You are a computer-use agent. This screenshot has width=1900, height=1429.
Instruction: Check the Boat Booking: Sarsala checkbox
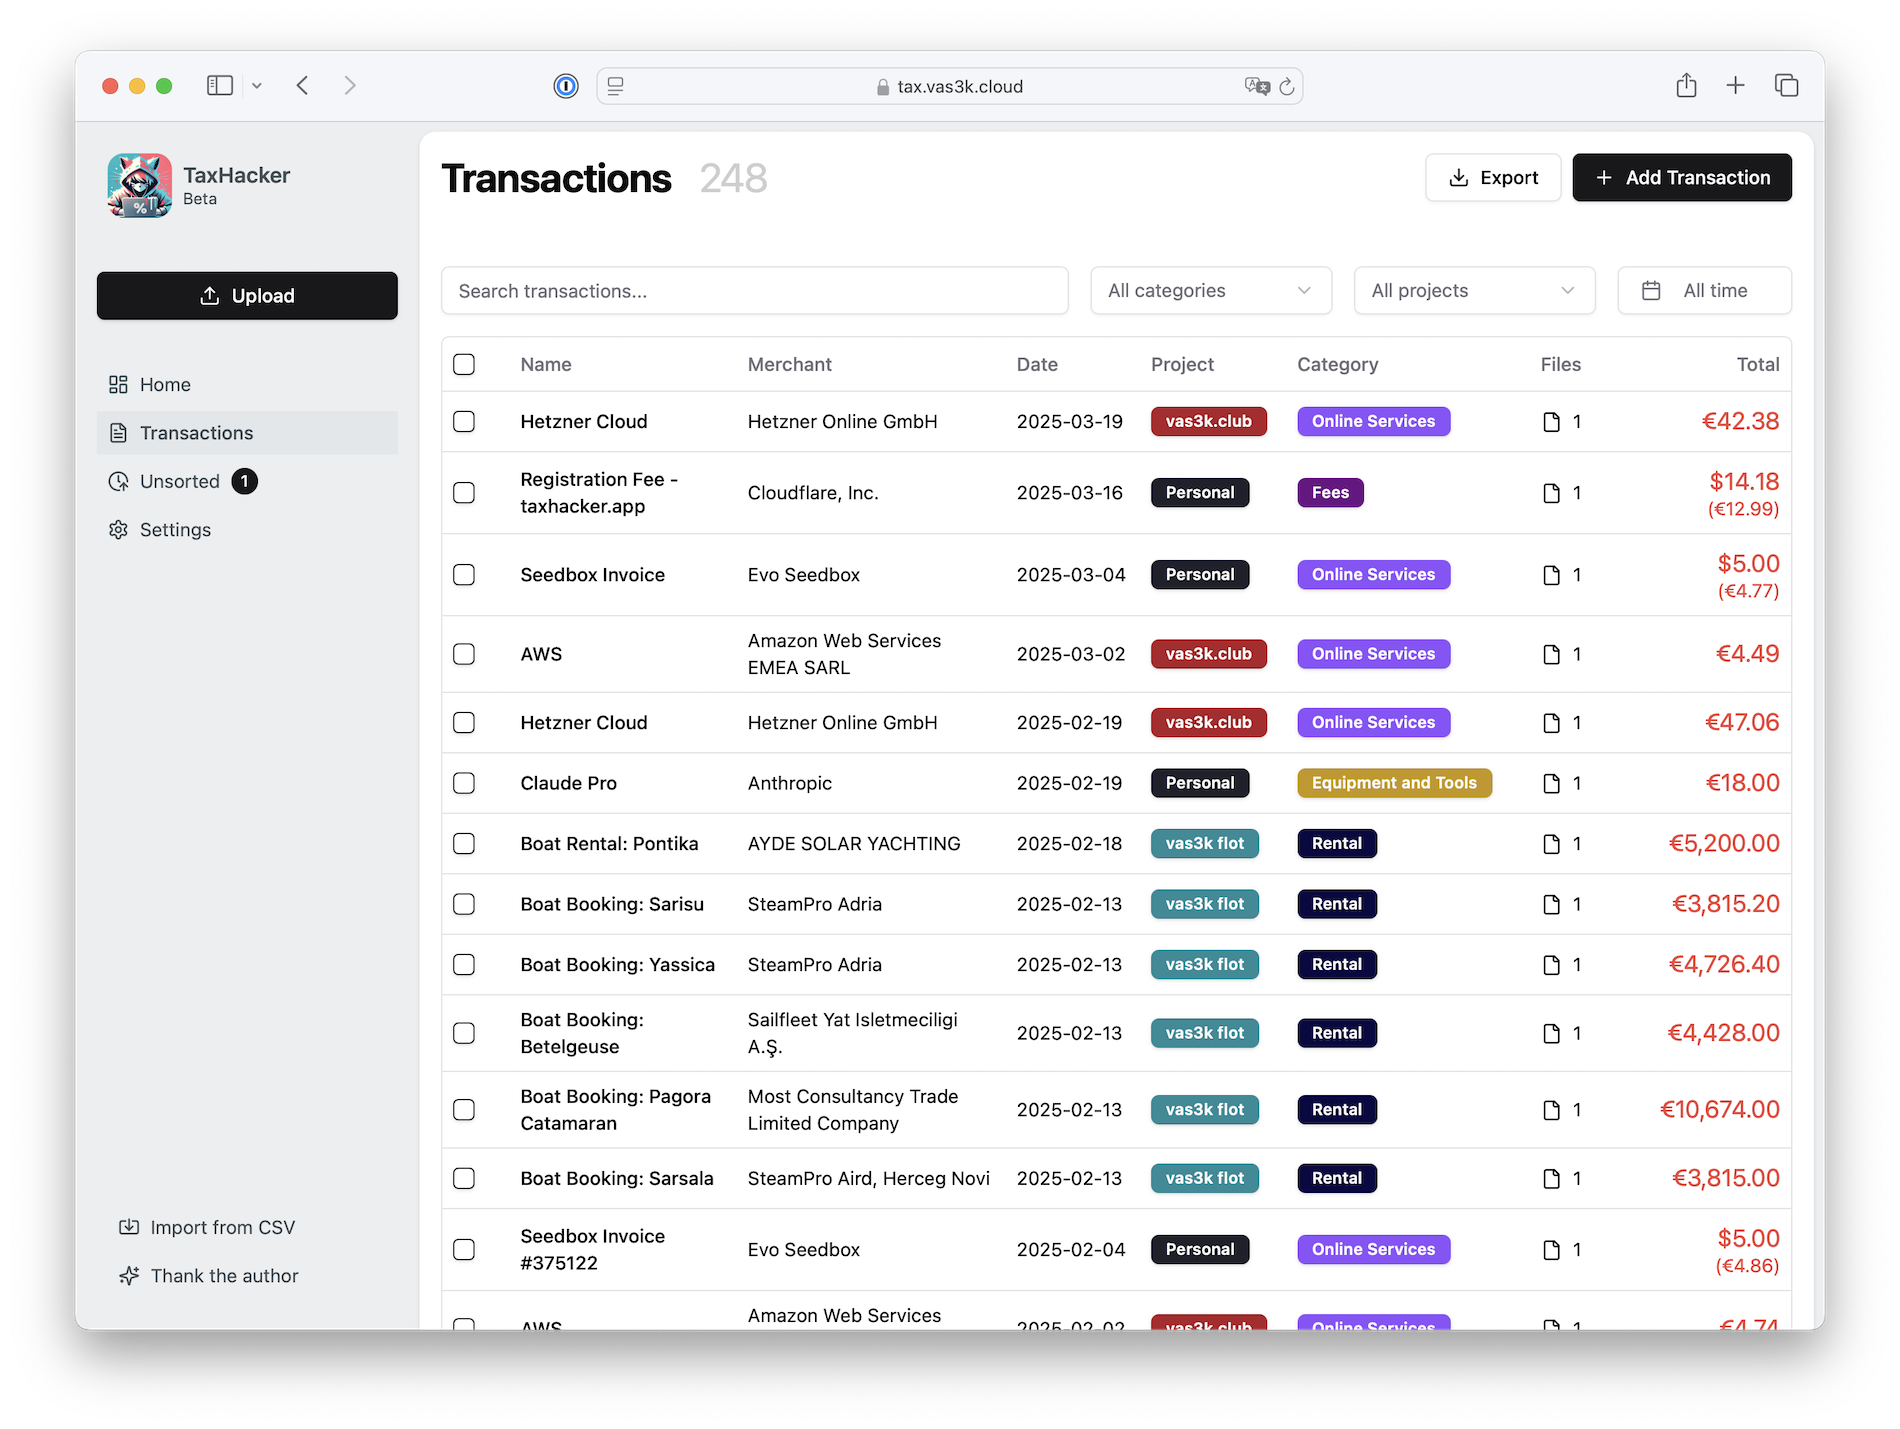tap(464, 1179)
